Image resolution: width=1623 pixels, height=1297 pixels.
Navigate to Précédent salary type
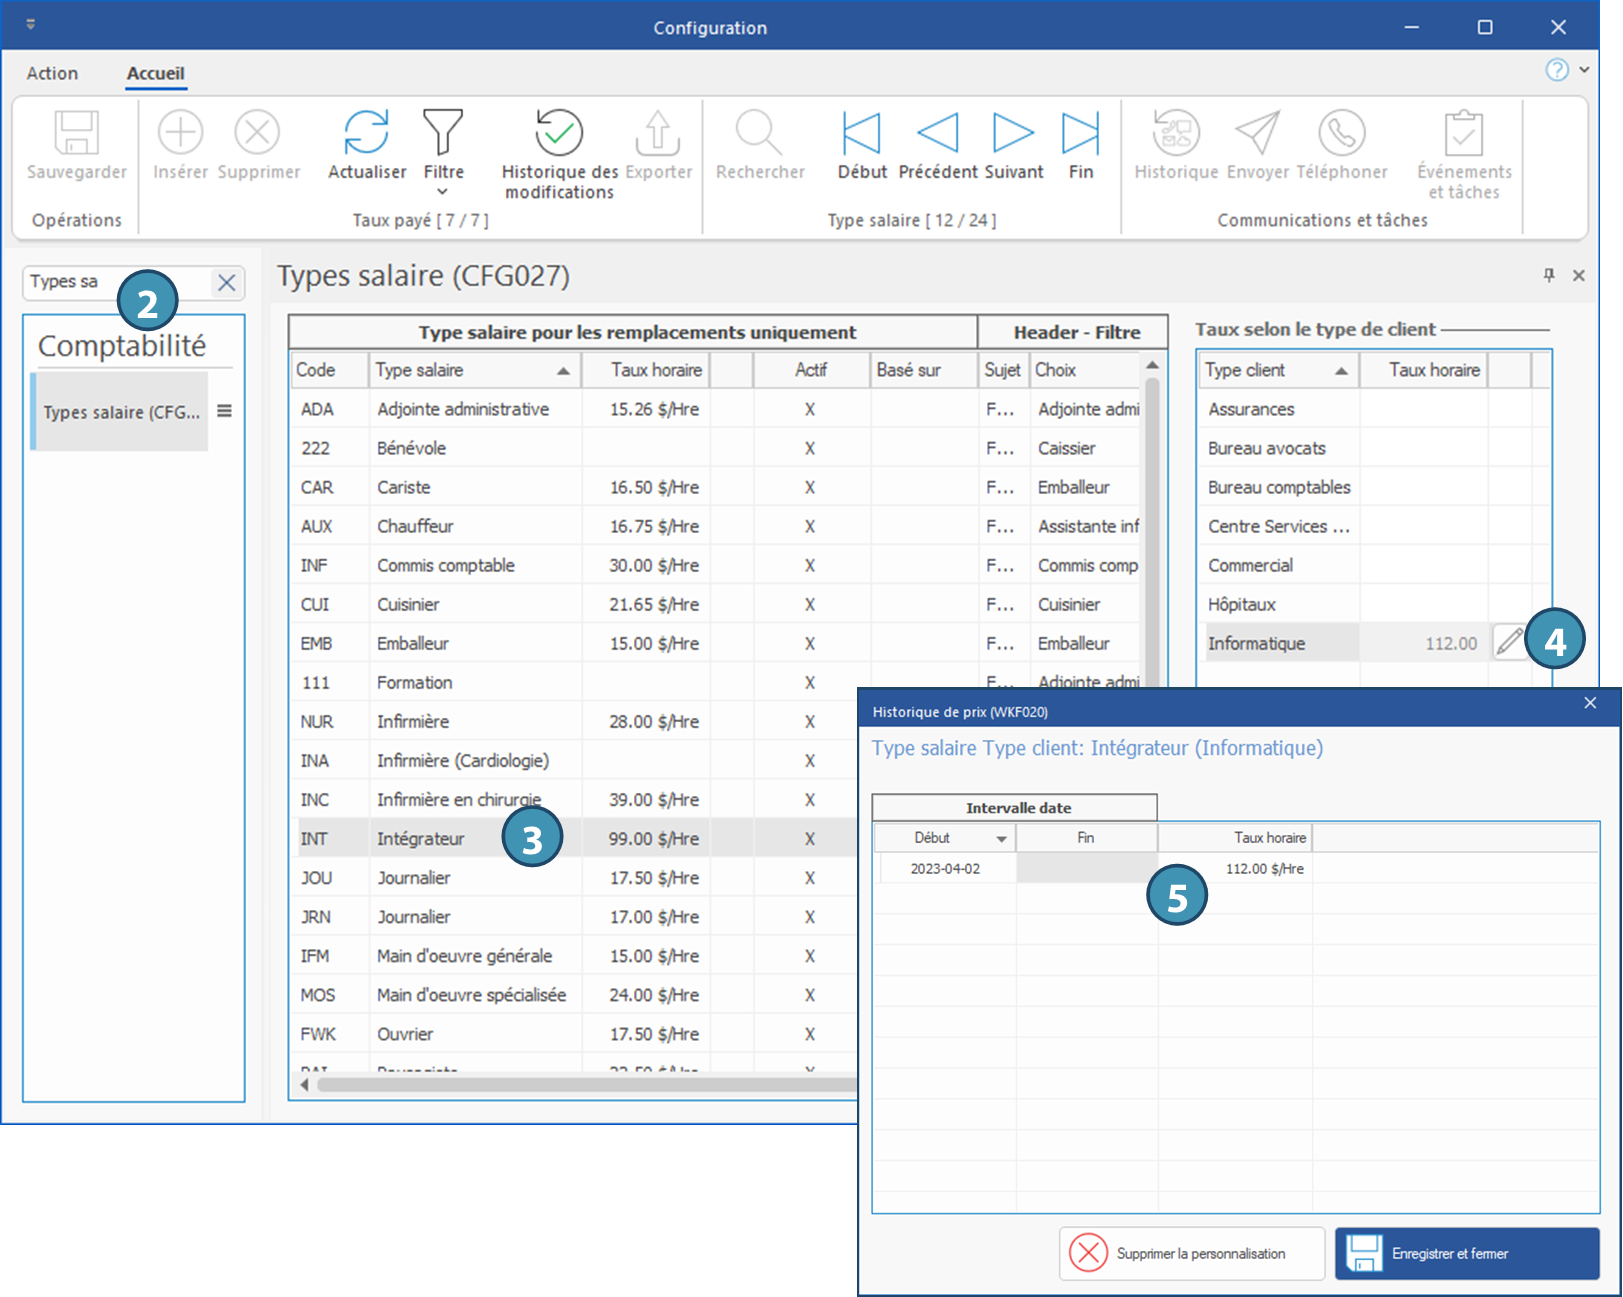pyautogui.click(x=937, y=133)
